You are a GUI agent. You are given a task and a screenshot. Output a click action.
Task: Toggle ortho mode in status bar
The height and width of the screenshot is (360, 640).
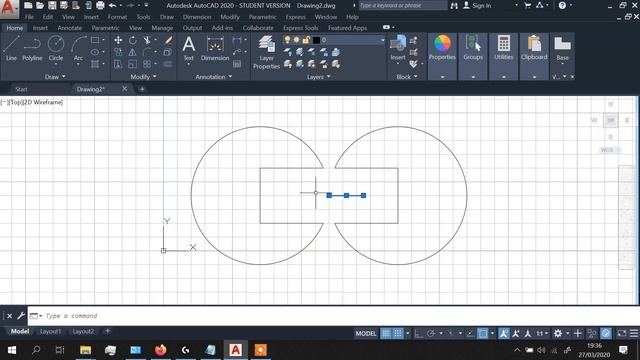[x=418, y=333]
